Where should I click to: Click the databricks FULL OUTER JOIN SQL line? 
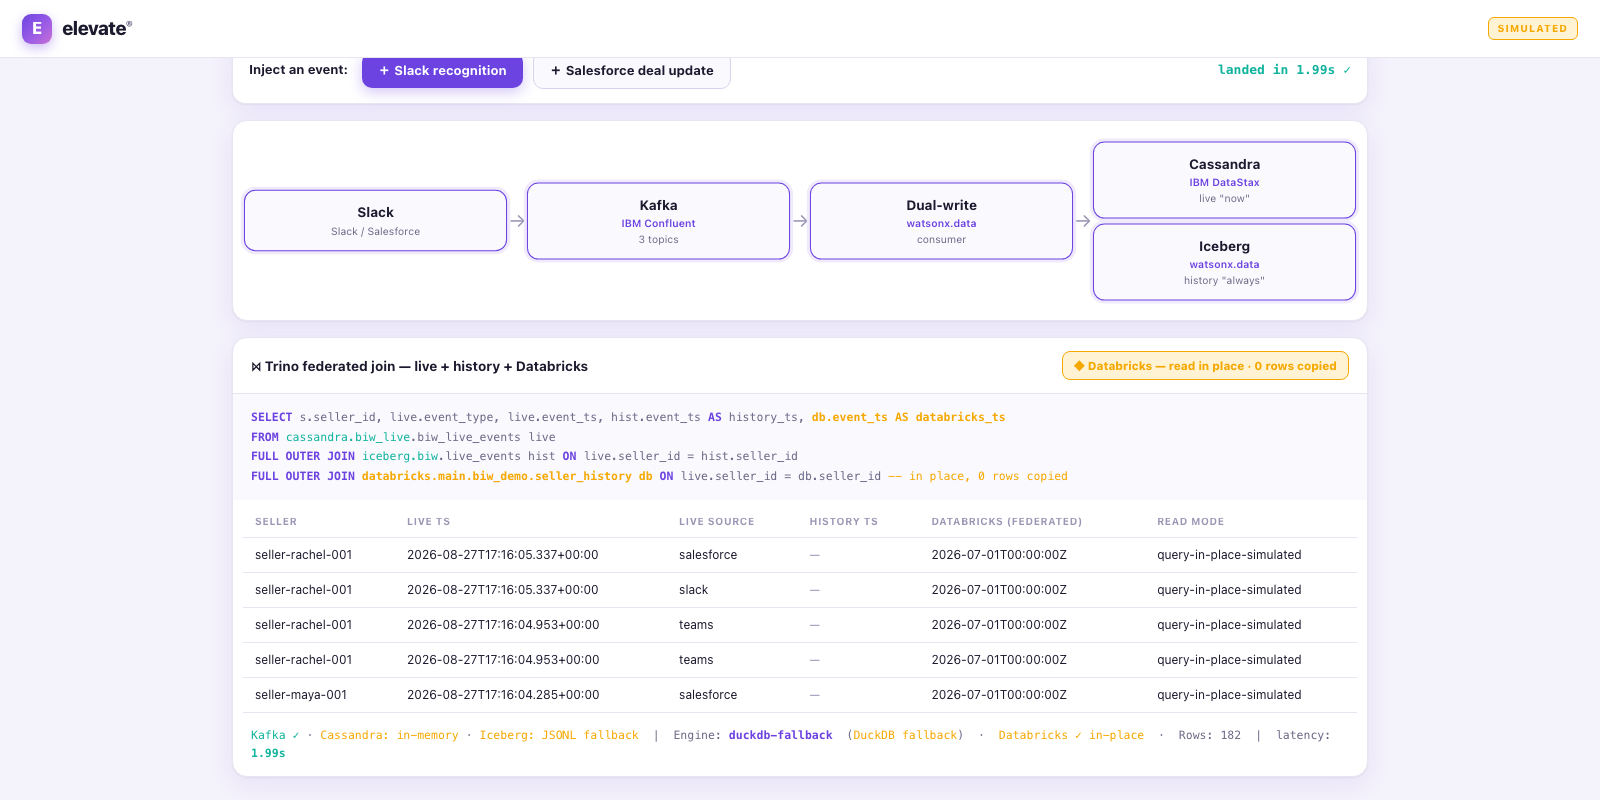click(659, 476)
